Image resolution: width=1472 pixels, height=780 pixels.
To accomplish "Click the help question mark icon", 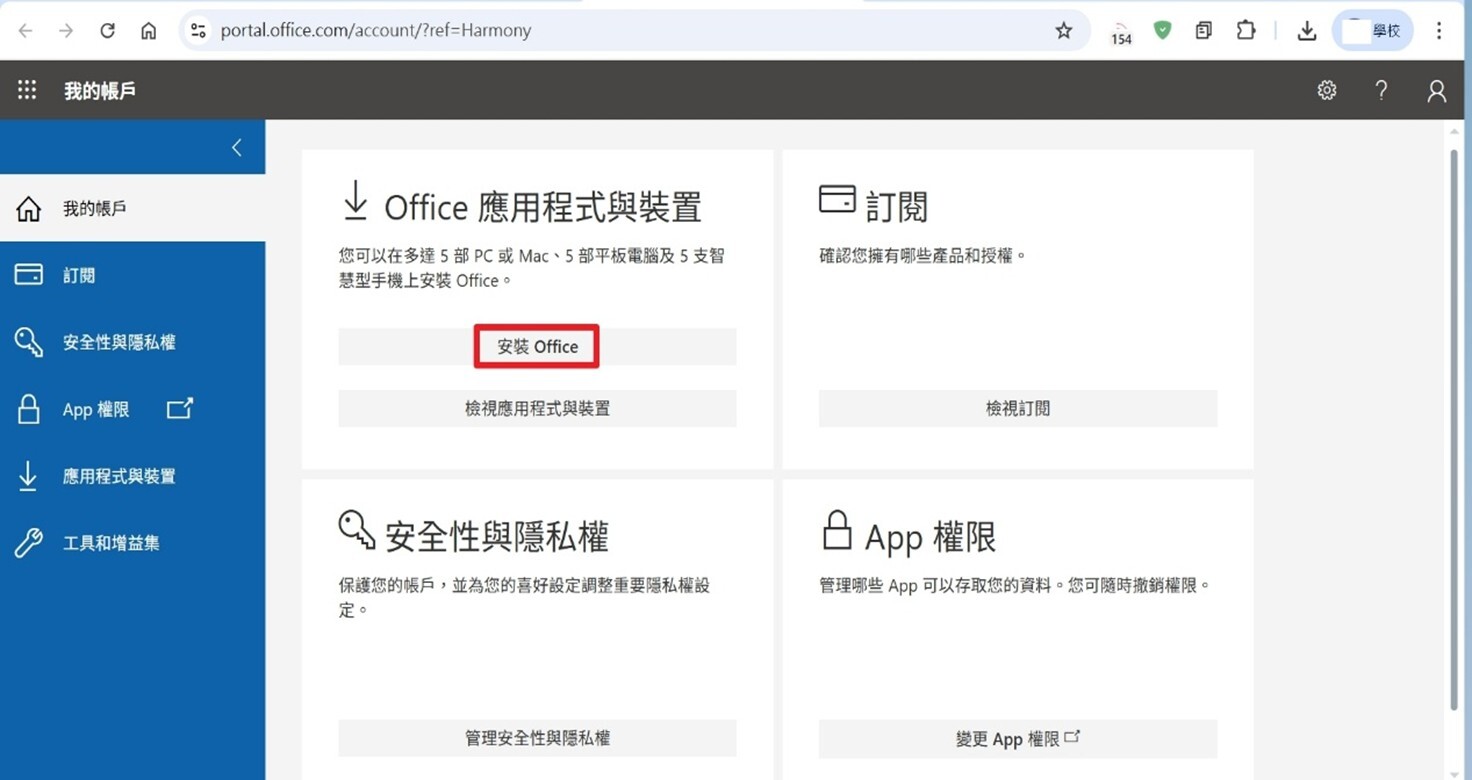I will click(1381, 91).
